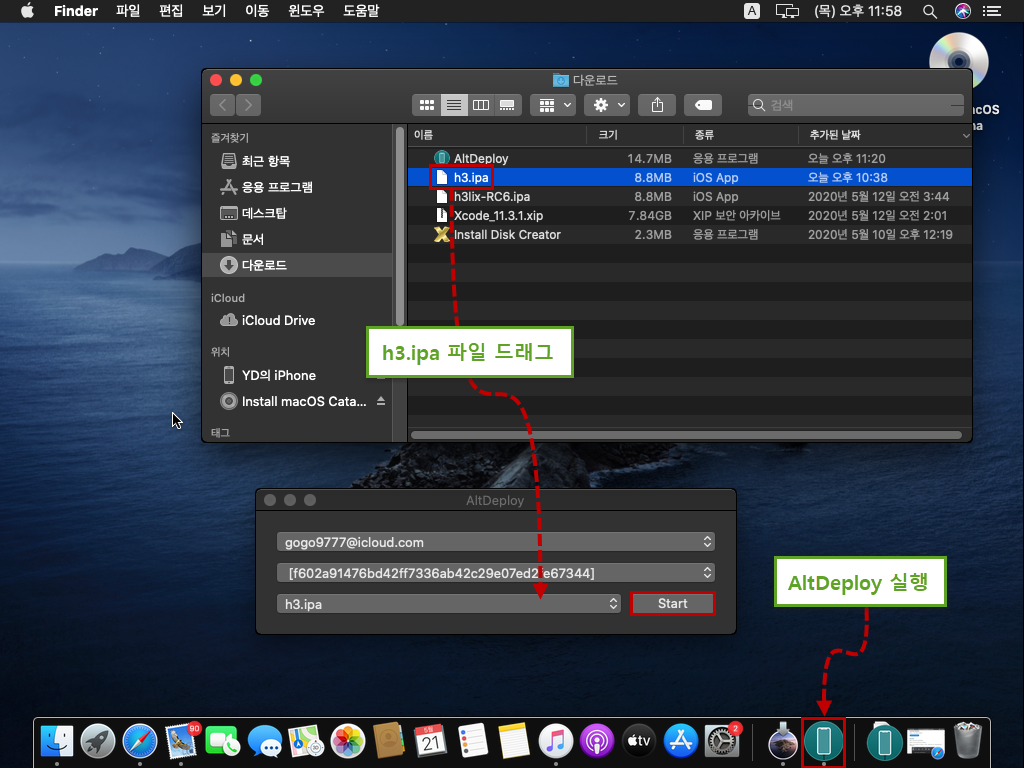
Task: Switch Finder to gallery view
Action: pos(507,105)
